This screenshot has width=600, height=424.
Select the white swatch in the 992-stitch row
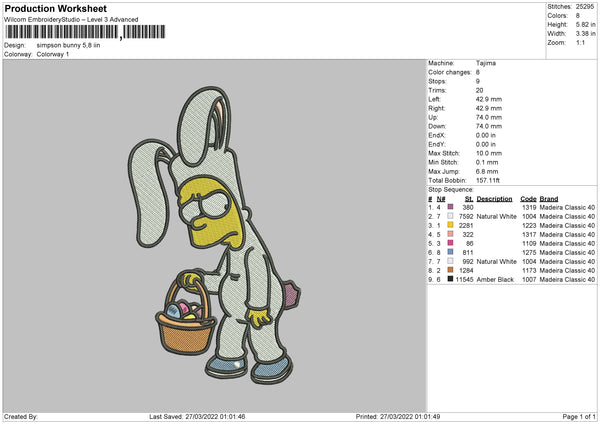450,261
